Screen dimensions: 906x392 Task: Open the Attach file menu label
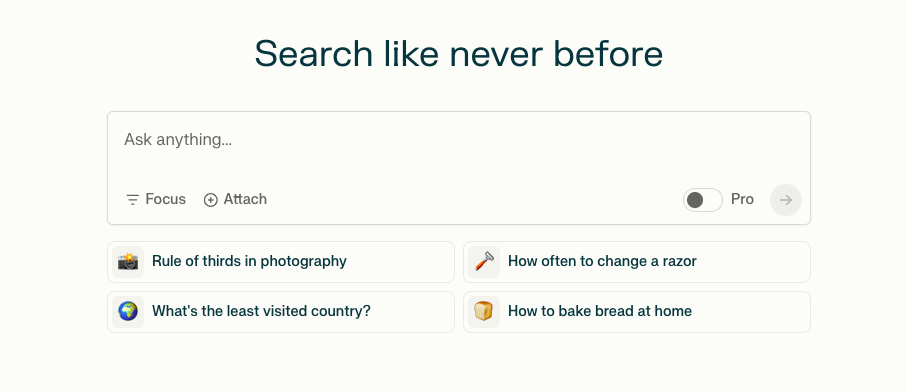pyautogui.click(x=245, y=199)
